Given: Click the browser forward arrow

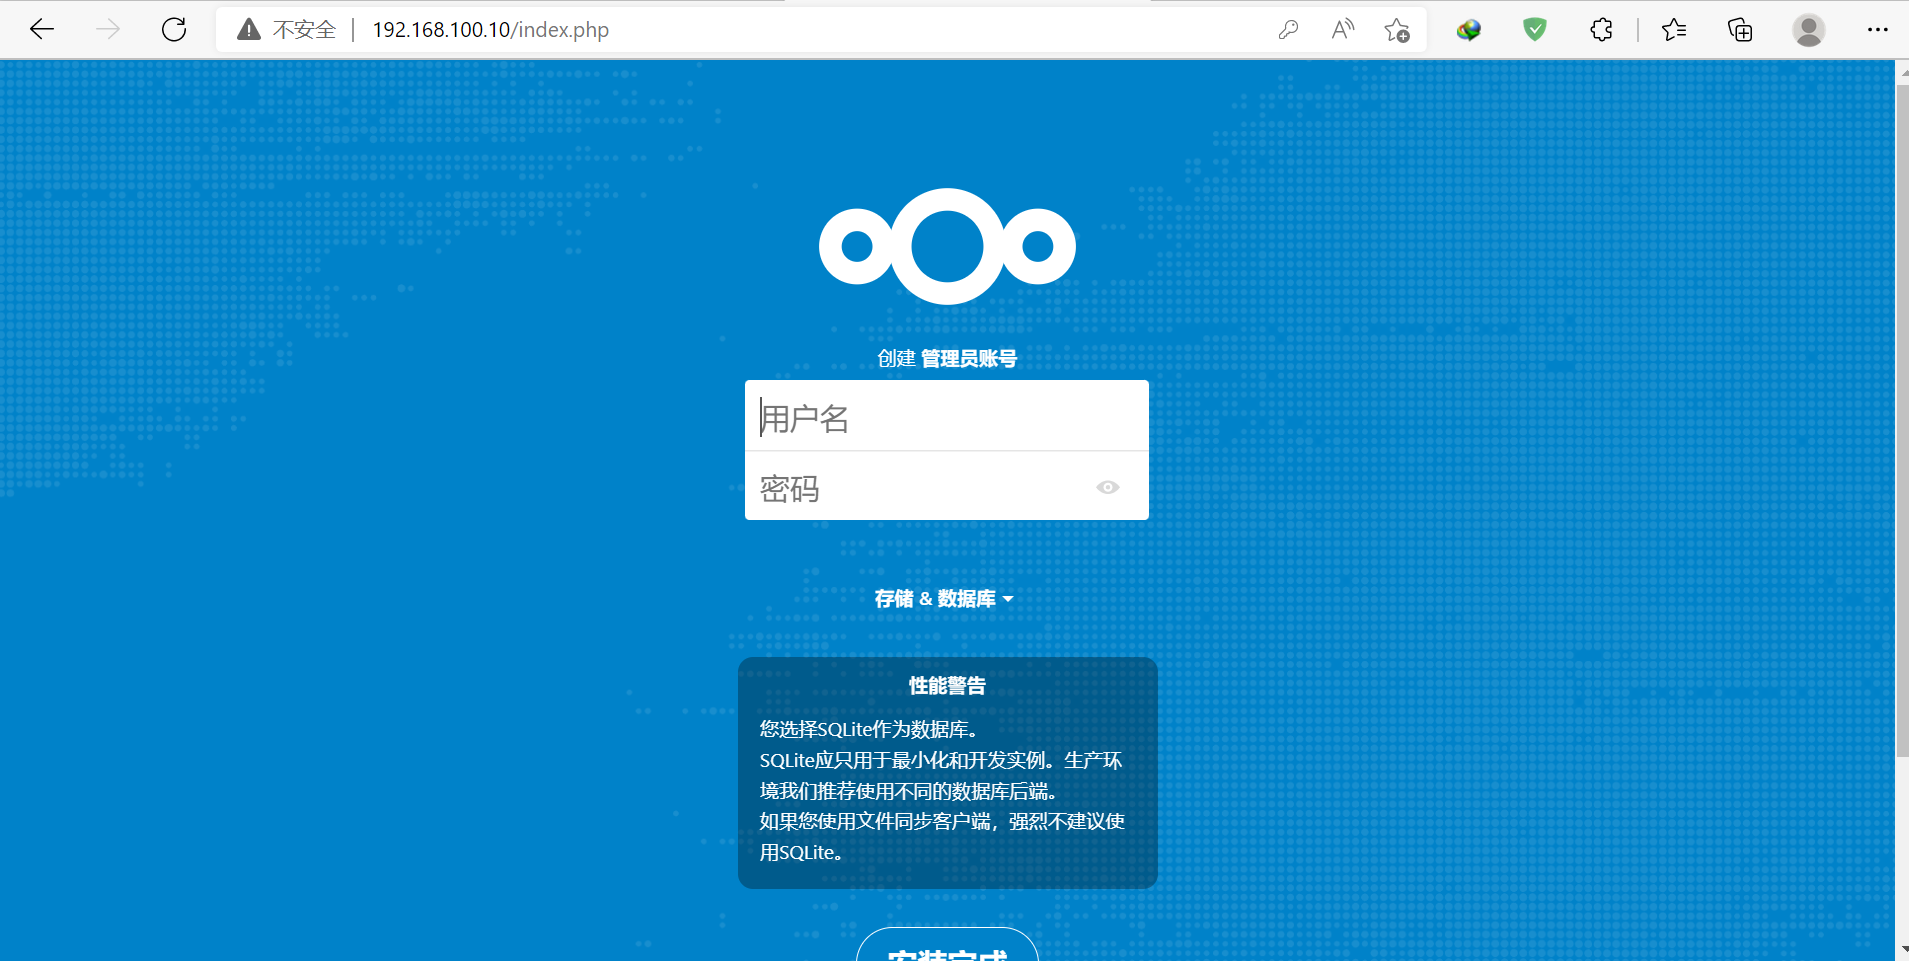Looking at the screenshot, I should pyautogui.click(x=108, y=30).
